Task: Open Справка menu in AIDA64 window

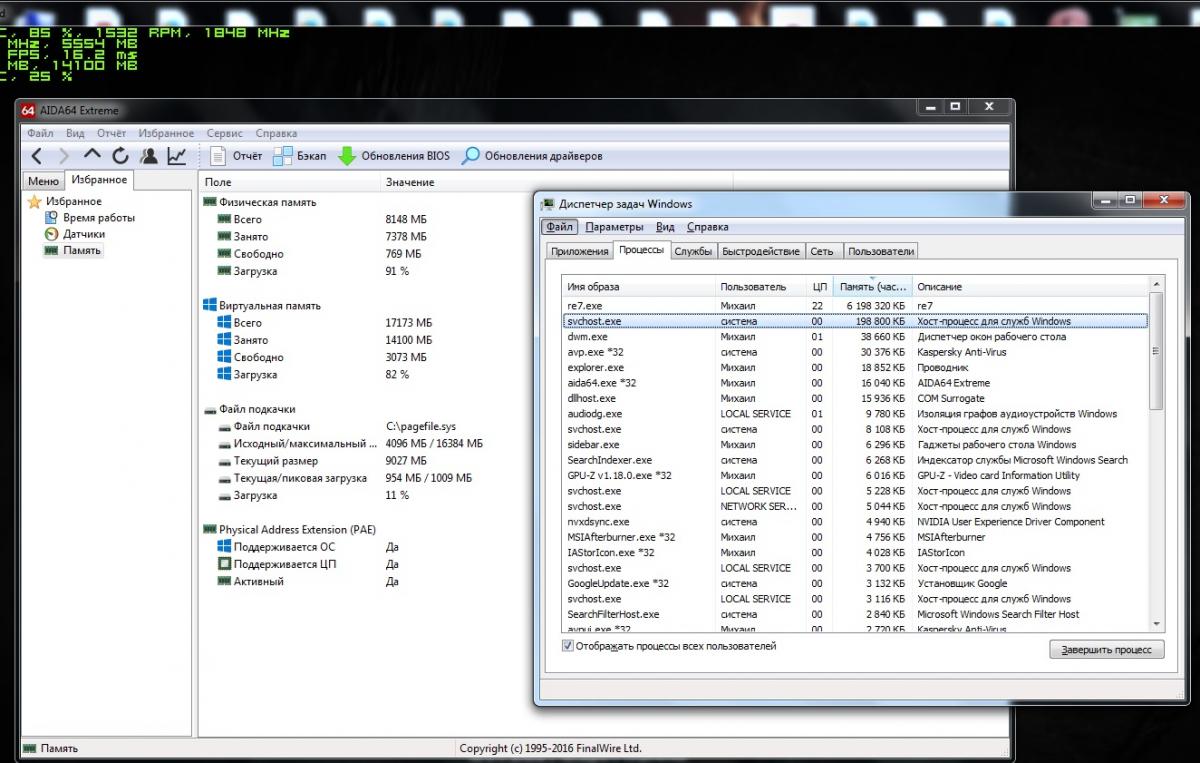Action: [x=276, y=133]
